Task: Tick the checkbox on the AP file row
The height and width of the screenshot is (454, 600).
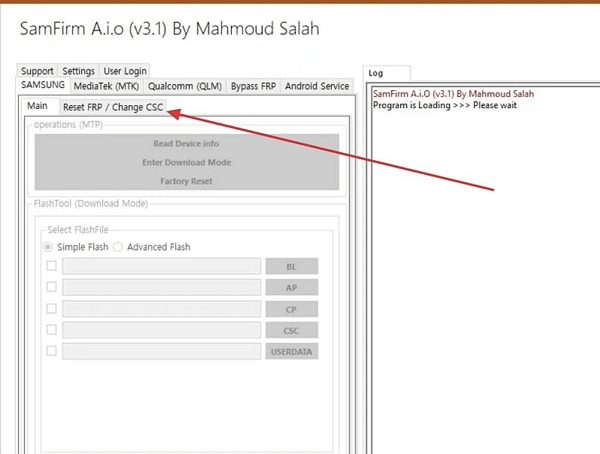Action: click(52, 287)
